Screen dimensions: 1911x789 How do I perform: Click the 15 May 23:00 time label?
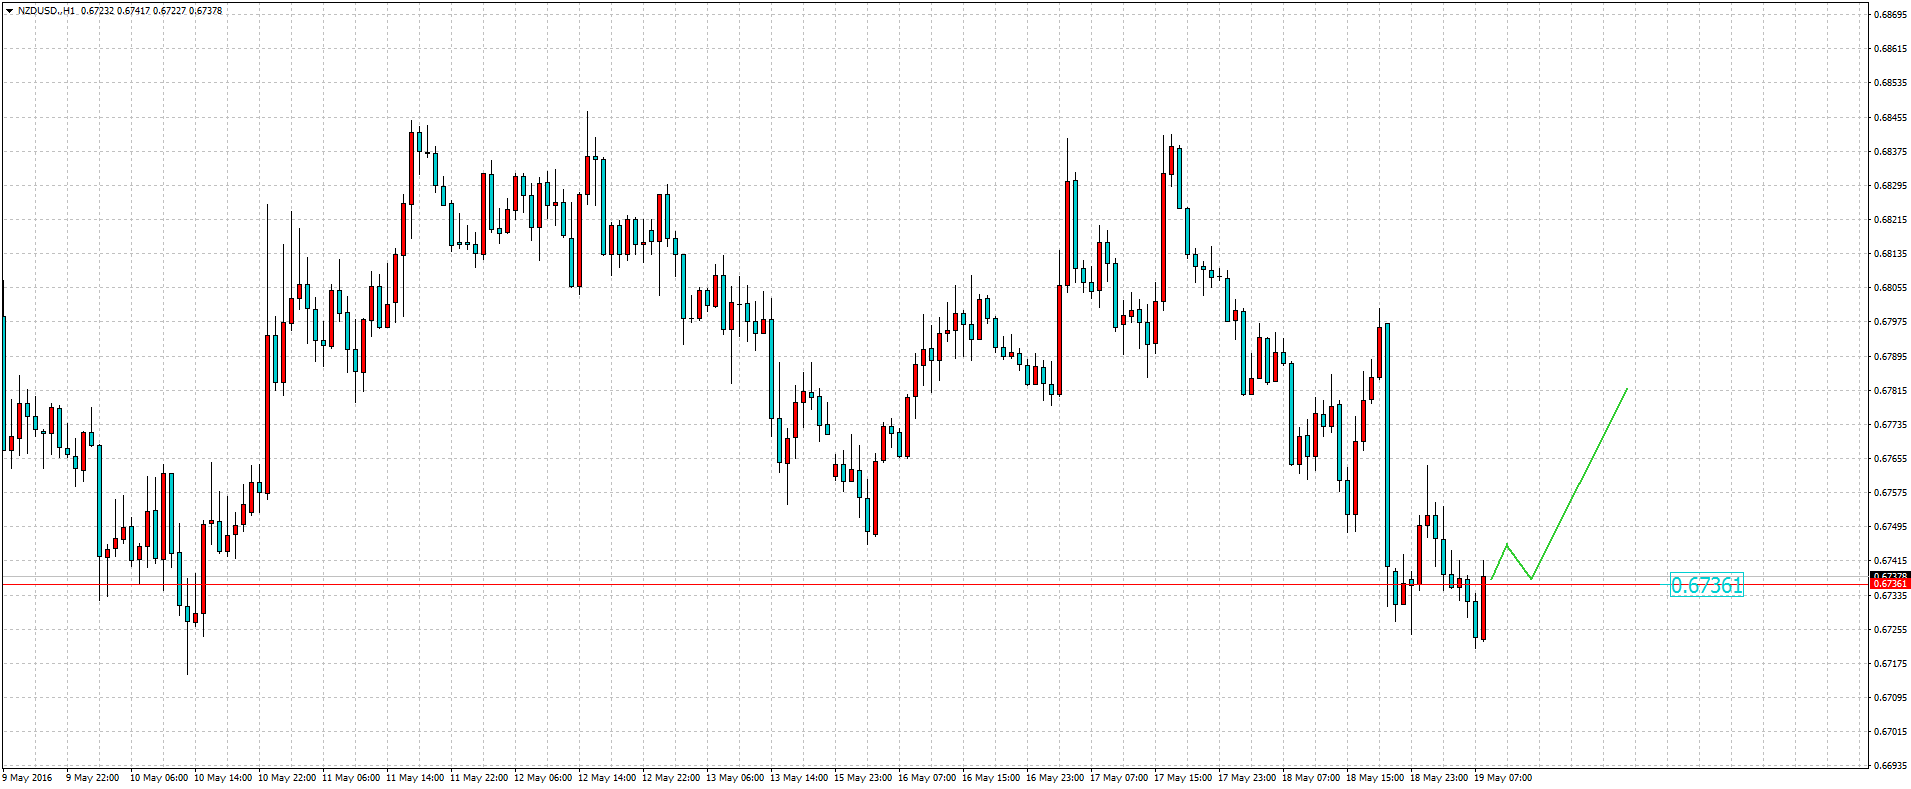pyautogui.click(x=863, y=778)
